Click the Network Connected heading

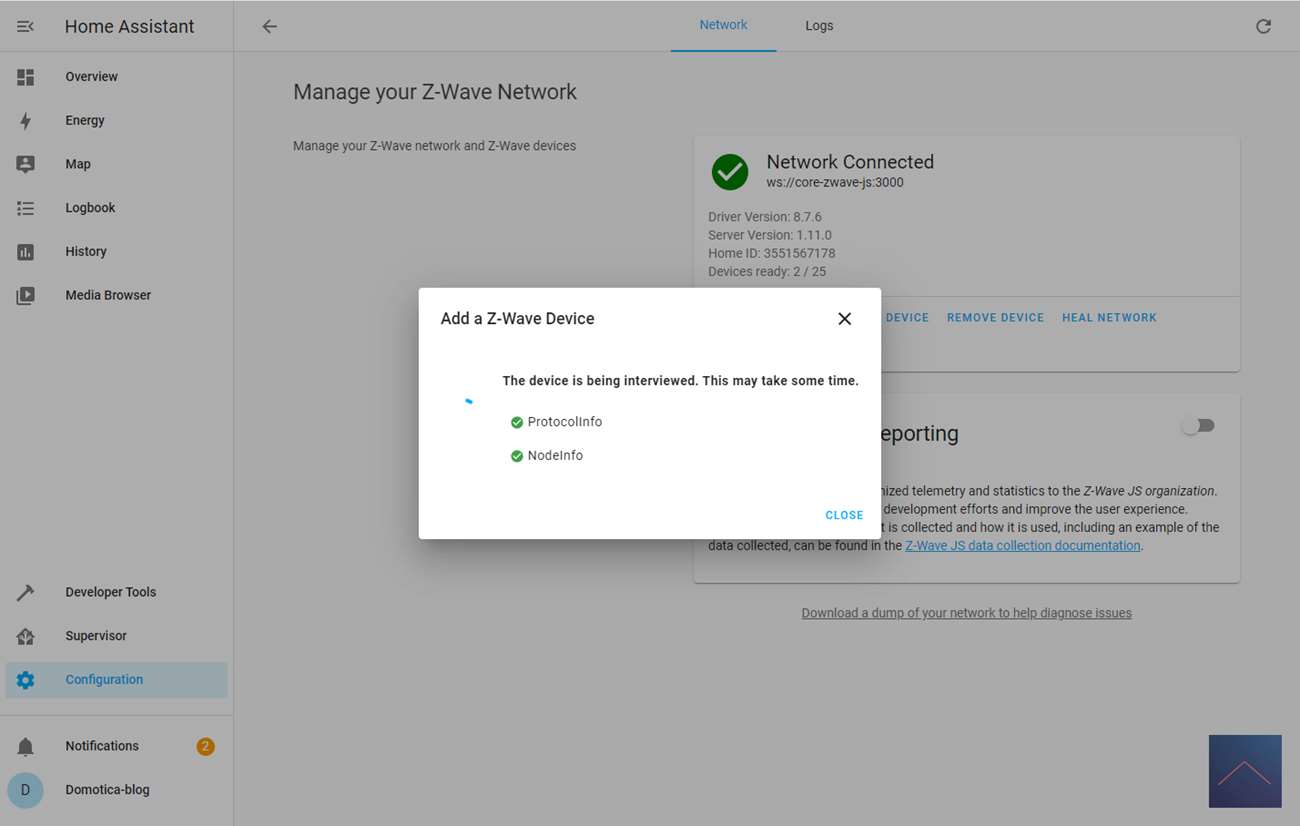pos(850,162)
